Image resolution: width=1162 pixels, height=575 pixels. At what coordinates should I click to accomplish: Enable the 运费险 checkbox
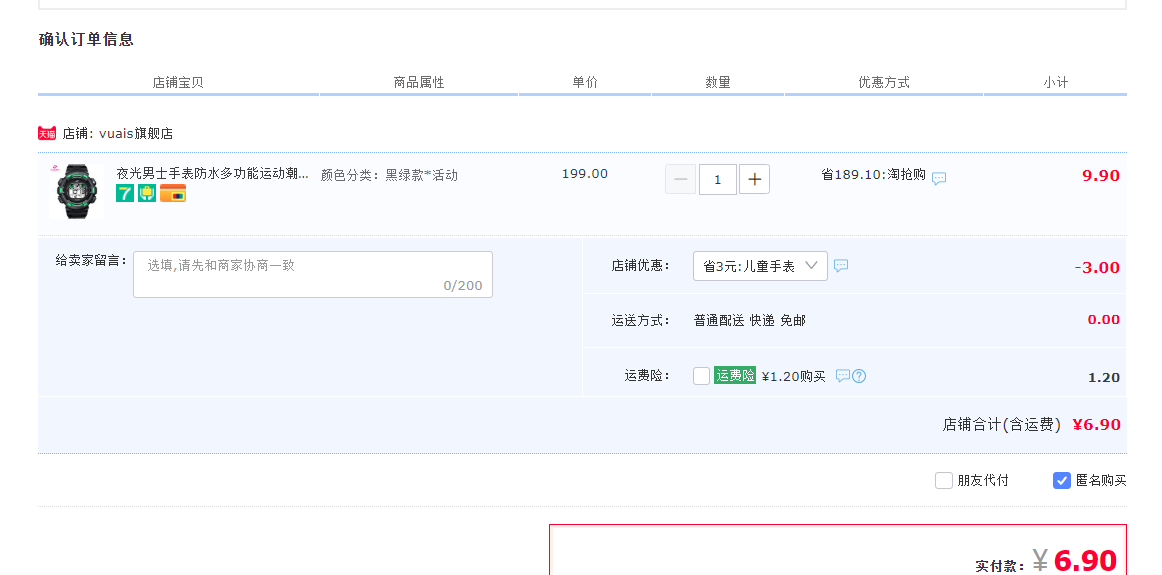pos(701,376)
